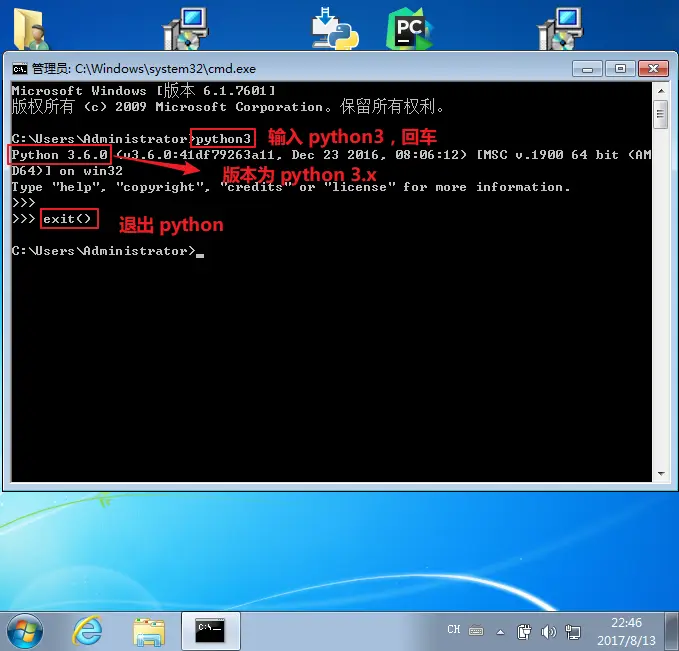Show hidden tray icons arrow
The width and height of the screenshot is (679, 651).
tap(500, 632)
